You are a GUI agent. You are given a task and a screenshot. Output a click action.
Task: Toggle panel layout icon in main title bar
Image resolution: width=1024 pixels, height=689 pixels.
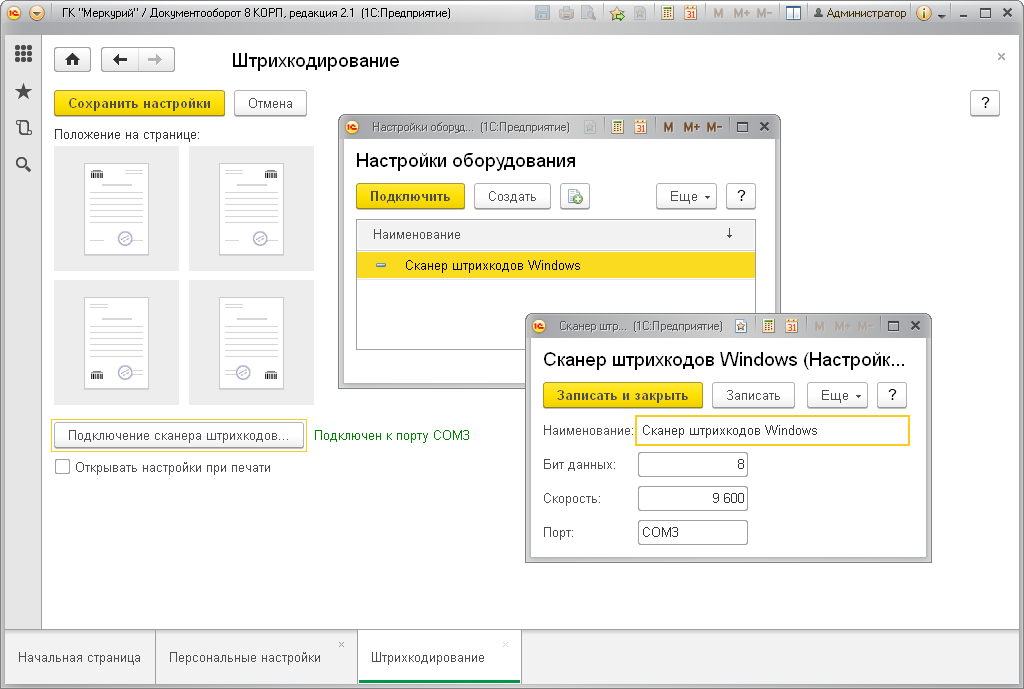[x=793, y=13]
